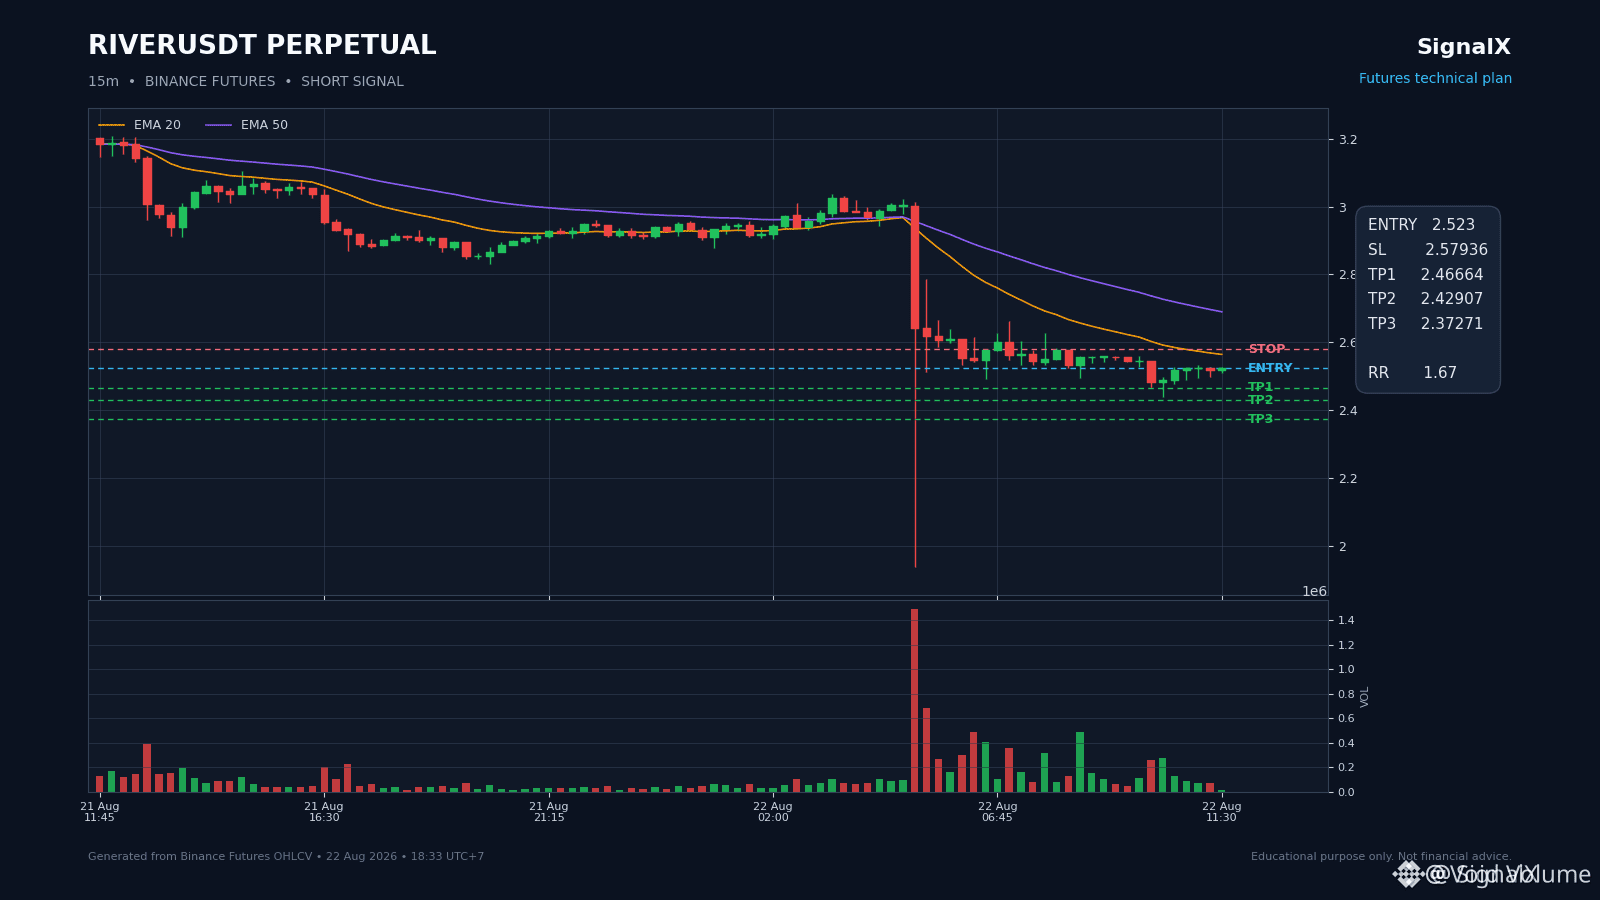This screenshot has width=1600, height=900.
Task: Click the 1.4 volume axis label
Action: click(x=1347, y=621)
